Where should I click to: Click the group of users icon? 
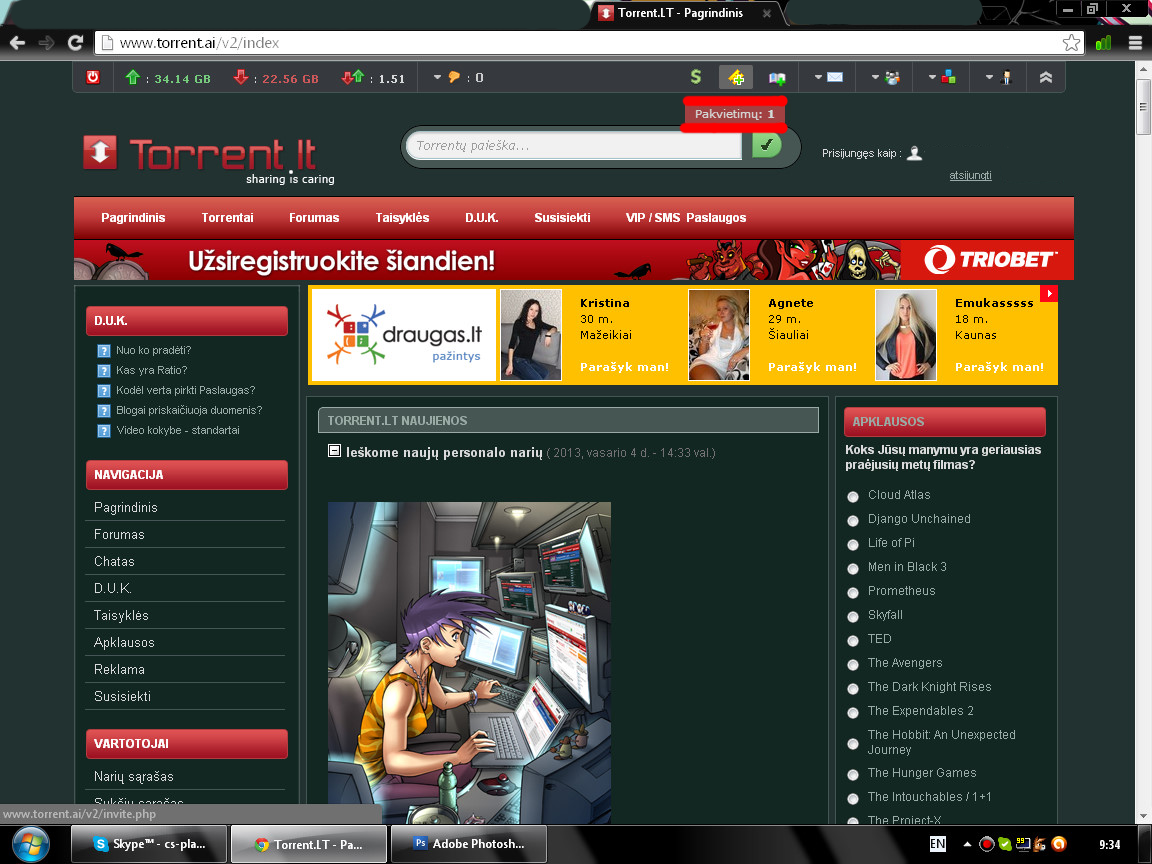click(x=892, y=77)
